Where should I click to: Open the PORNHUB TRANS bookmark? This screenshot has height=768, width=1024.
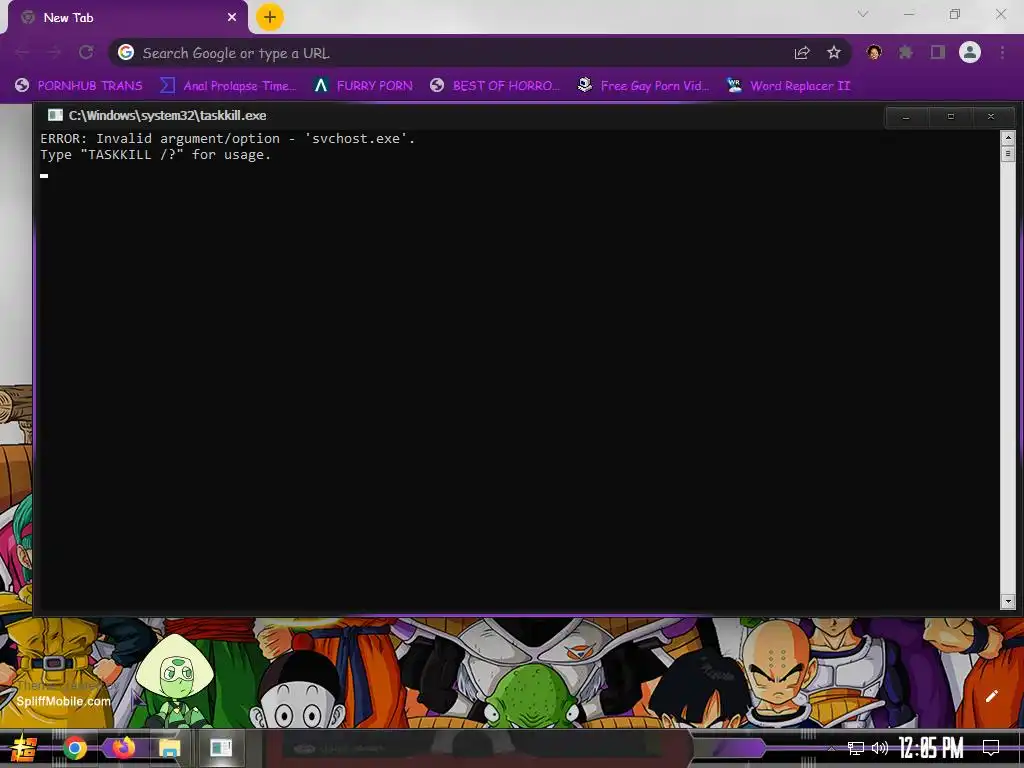click(x=78, y=86)
